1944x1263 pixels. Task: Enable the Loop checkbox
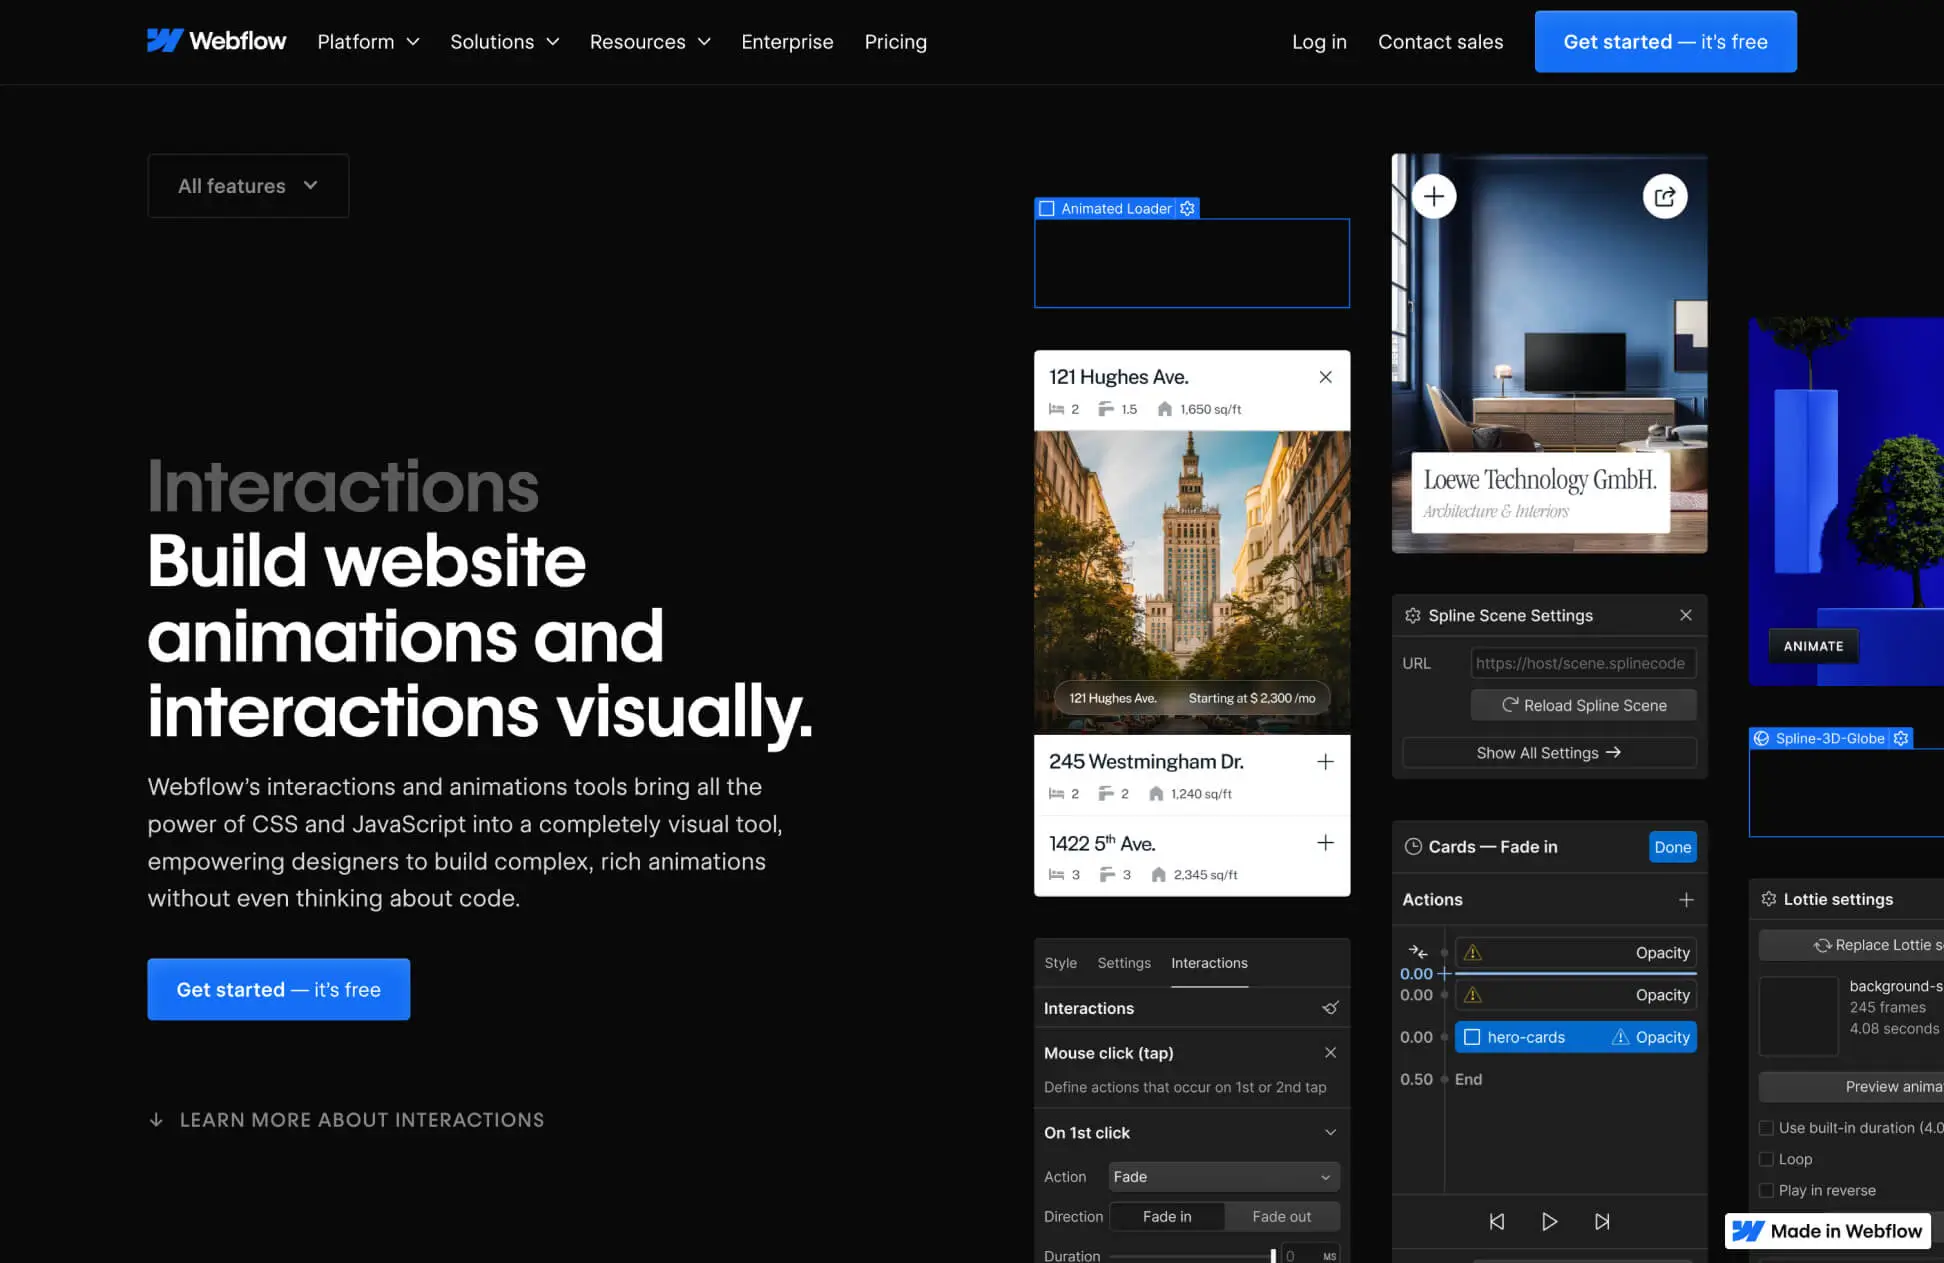point(1766,1159)
